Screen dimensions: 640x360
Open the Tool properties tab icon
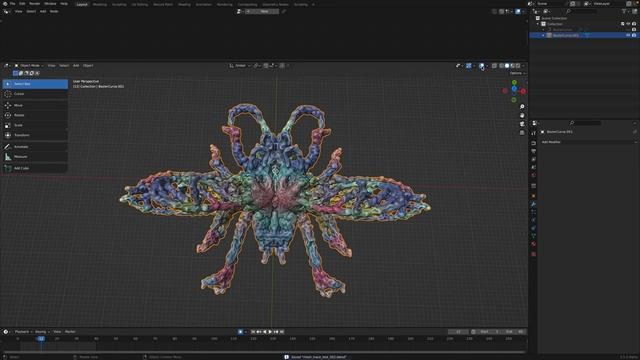tap(533, 133)
